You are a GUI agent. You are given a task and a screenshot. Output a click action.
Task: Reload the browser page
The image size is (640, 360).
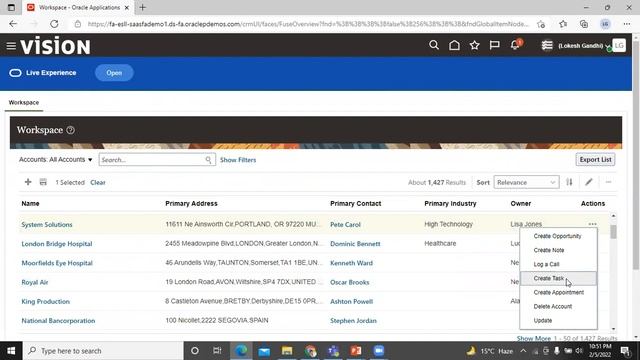pos(54,24)
